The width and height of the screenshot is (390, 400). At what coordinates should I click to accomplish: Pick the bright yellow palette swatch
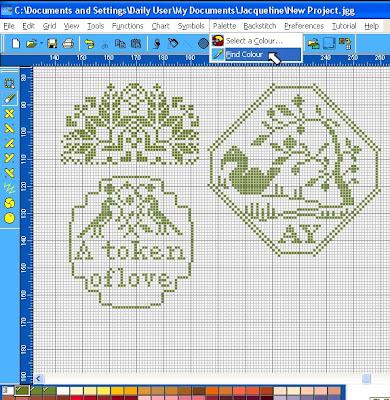(104, 391)
